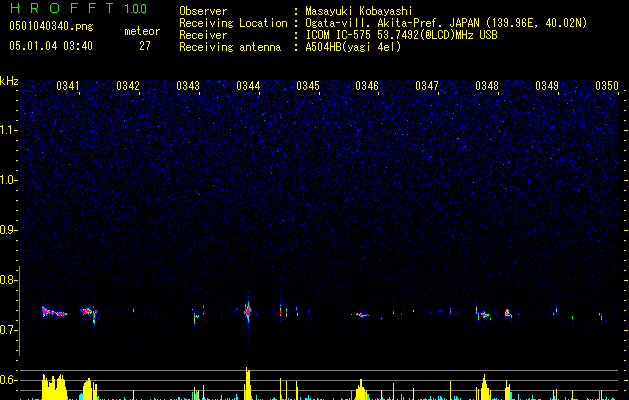Click the meteor count 27
Viewport: 629px width, 400px height.
(x=145, y=46)
